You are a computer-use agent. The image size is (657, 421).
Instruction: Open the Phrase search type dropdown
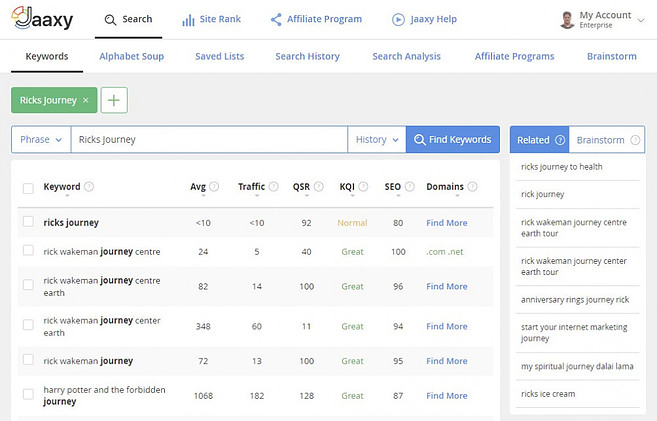coord(41,139)
